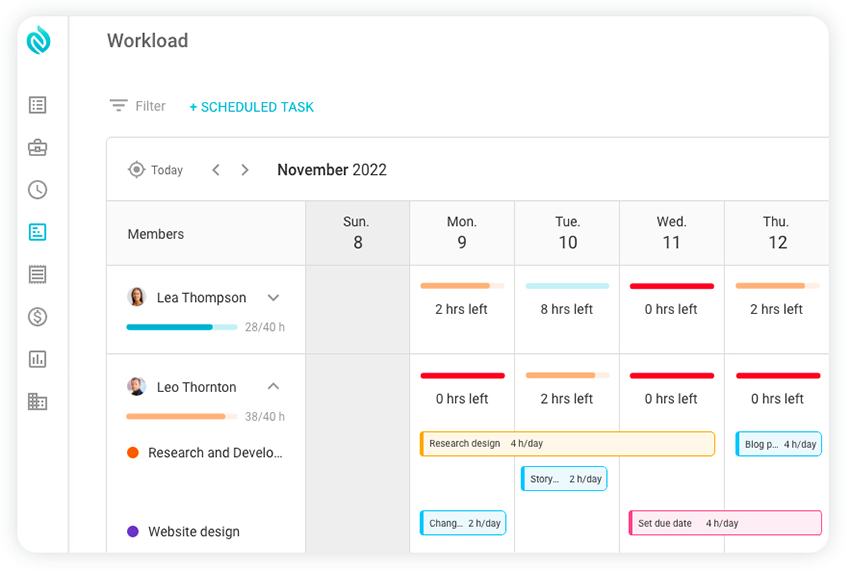The height and width of the screenshot is (570, 850).
Task: Click Leo Thornton's Thursday 0 hrs left
Action: pos(777,399)
